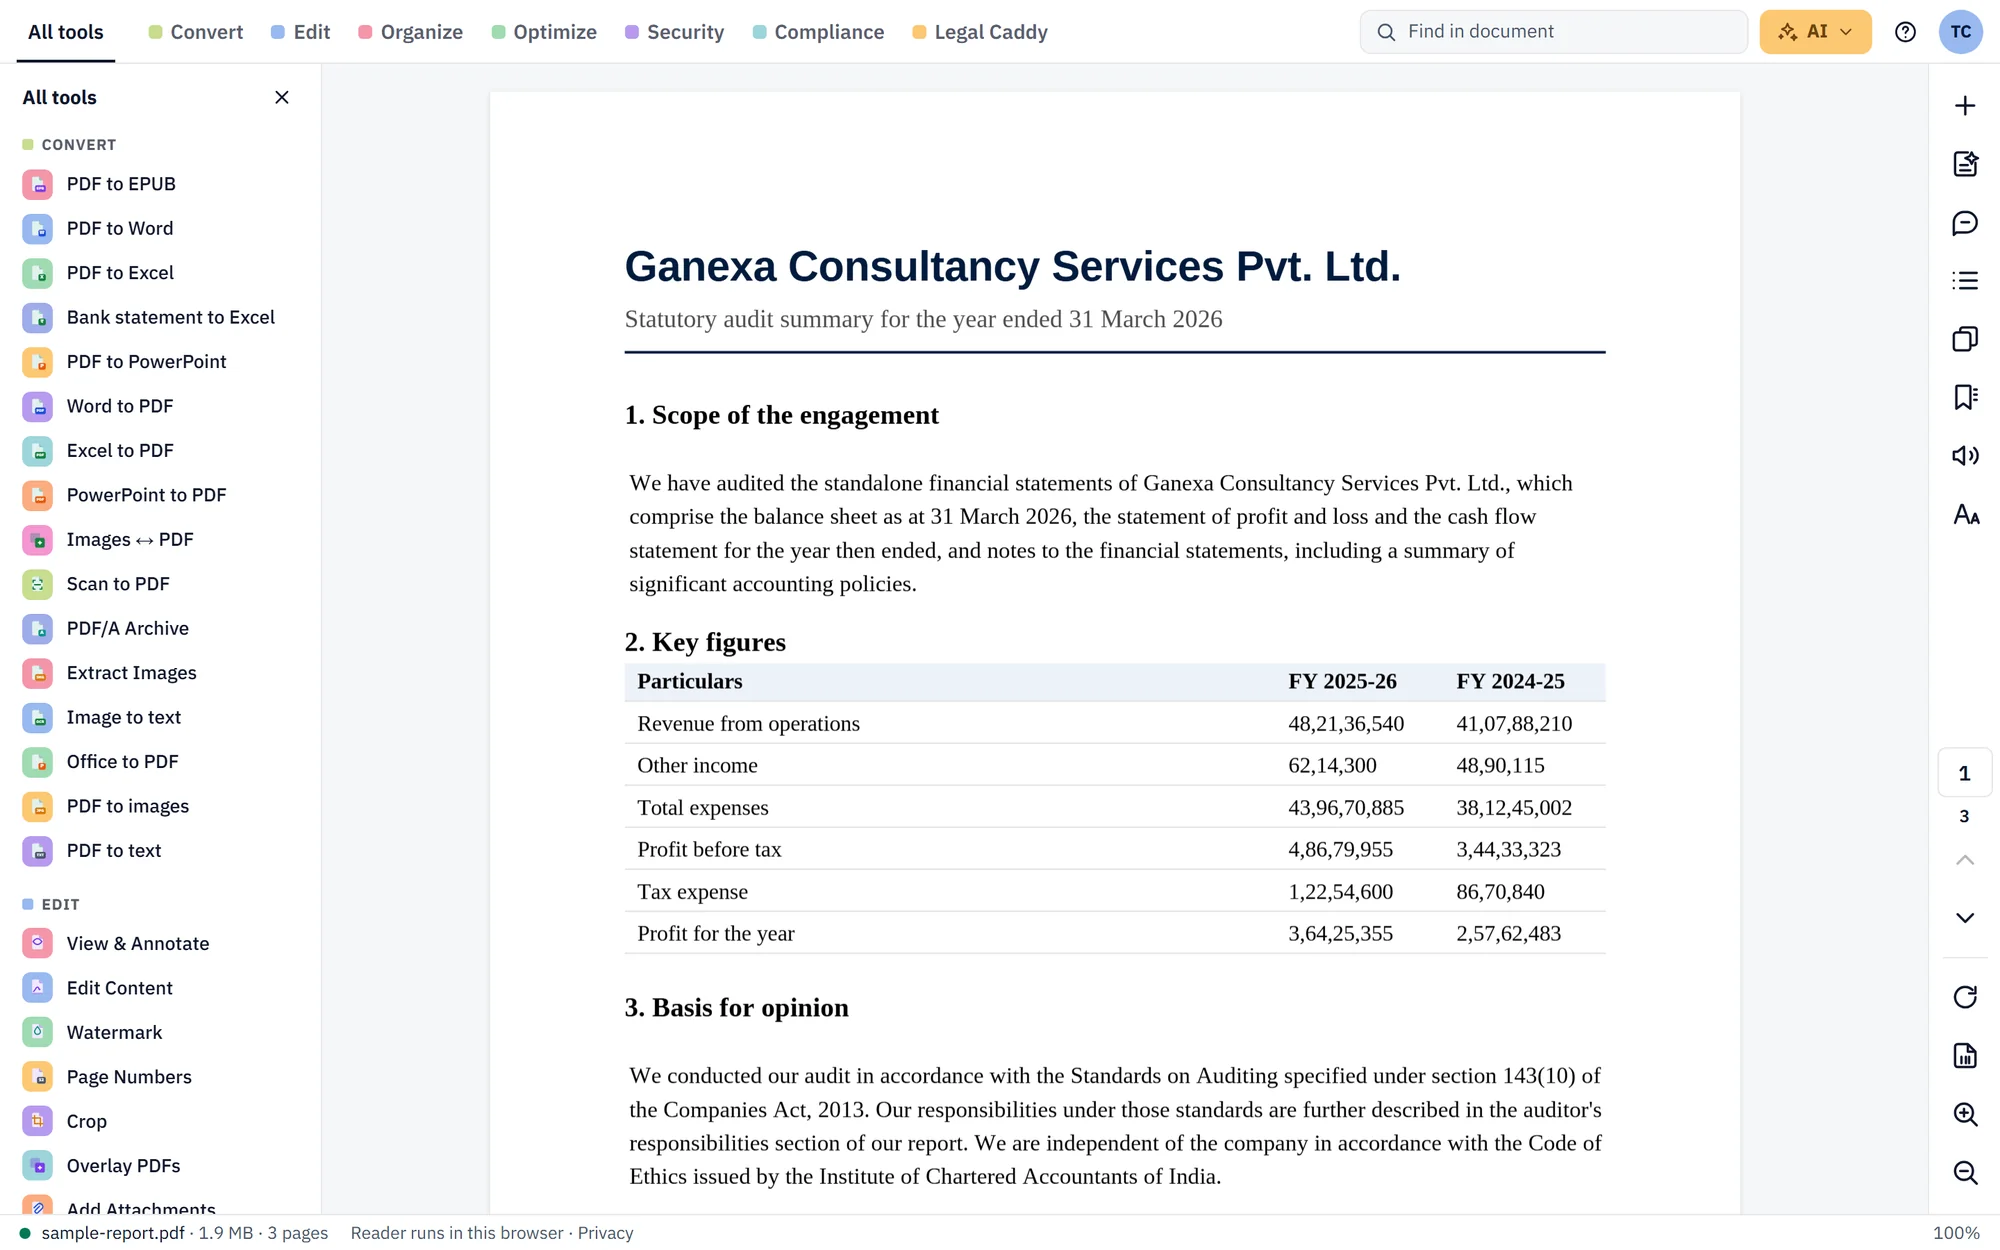Switch to the Security tab
Screen dimensions: 2000x1250
tap(675, 32)
